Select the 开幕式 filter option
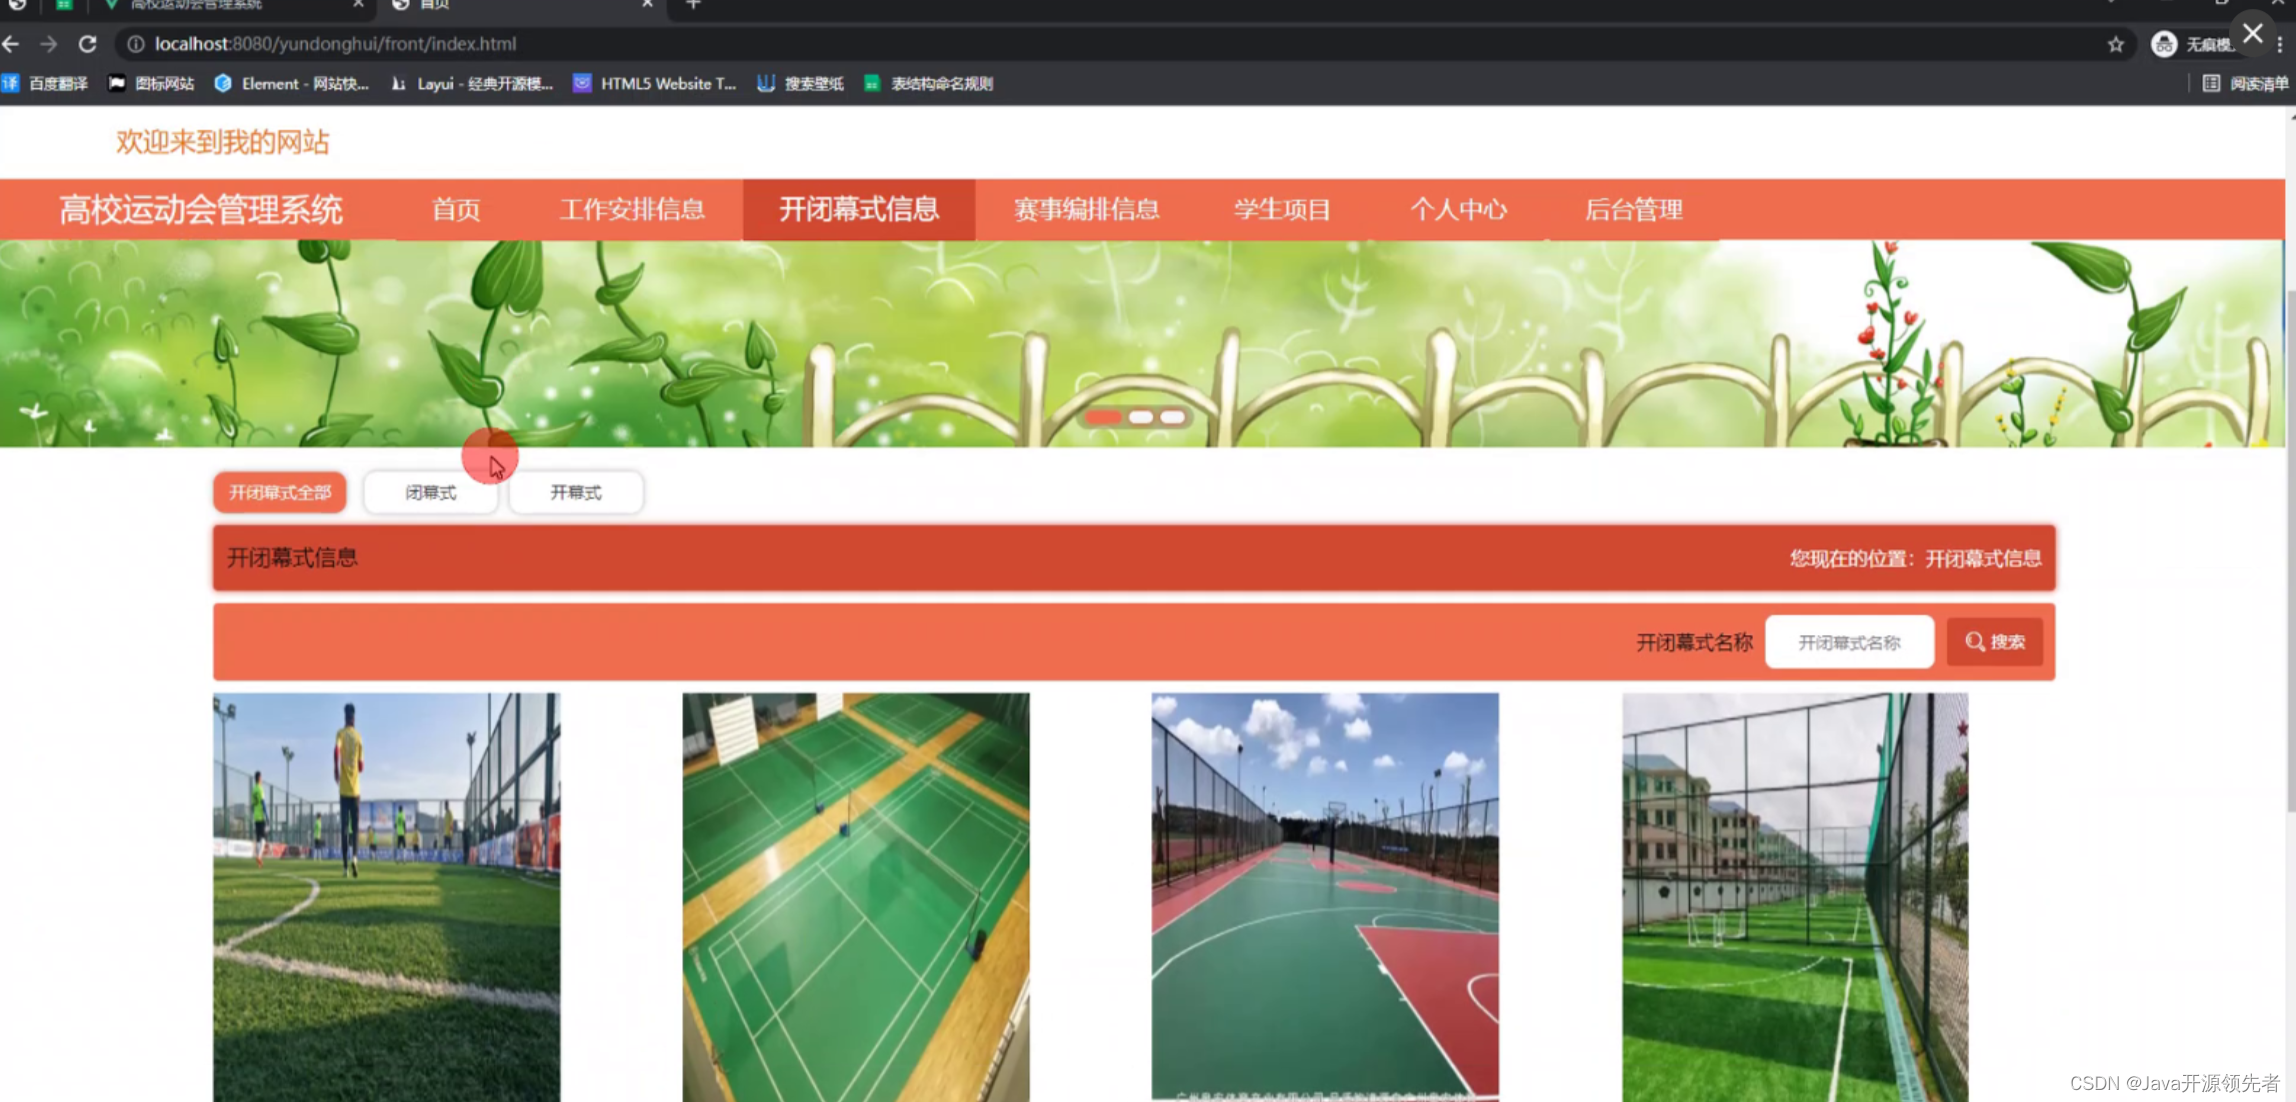The height and width of the screenshot is (1102, 2296). [575, 492]
